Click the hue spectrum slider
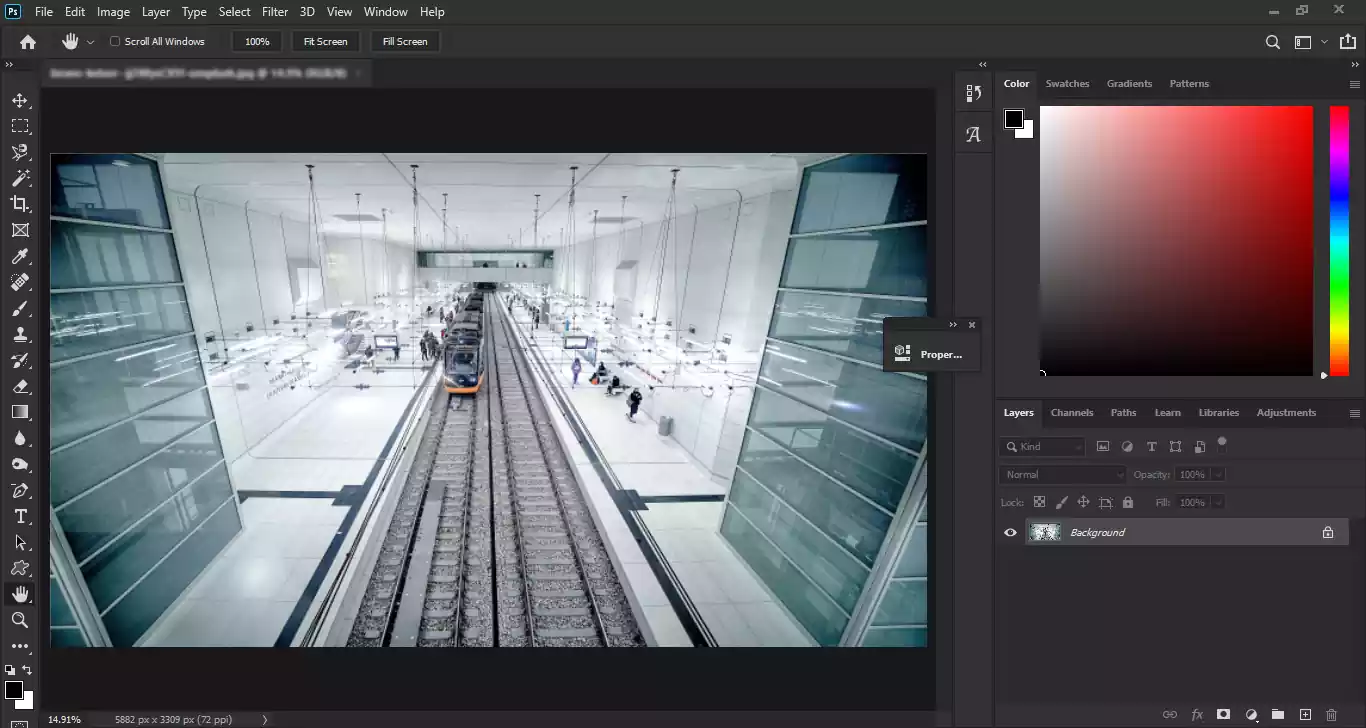Screen dimensions: 1366x728 pos(1339,240)
